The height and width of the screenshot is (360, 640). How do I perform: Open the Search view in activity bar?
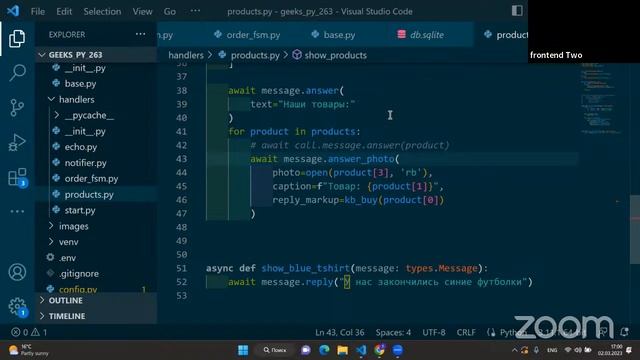pos(17,73)
